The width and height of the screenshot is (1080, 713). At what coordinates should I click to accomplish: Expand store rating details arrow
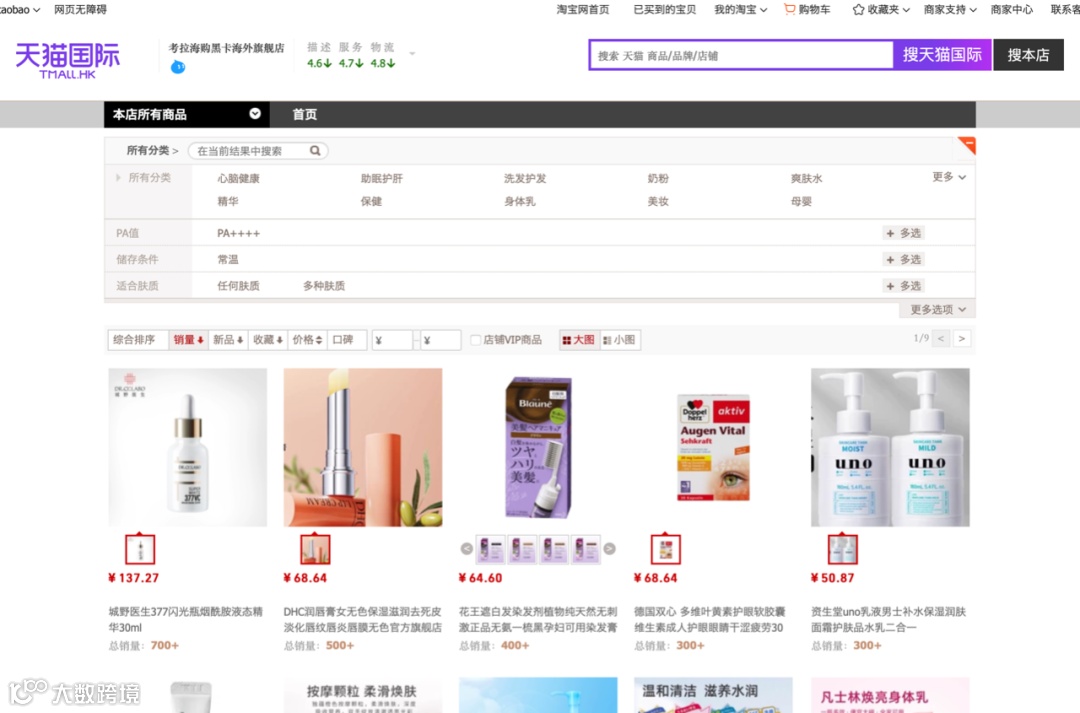pos(412,54)
